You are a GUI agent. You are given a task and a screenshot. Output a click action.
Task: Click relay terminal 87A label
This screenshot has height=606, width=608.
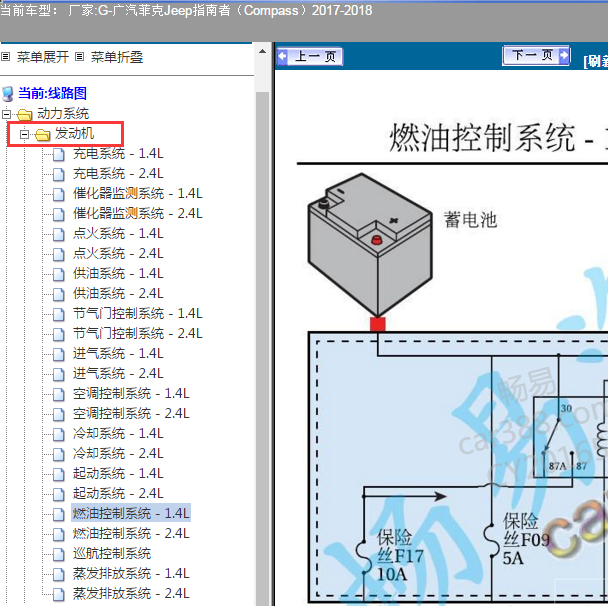[x=557, y=466]
